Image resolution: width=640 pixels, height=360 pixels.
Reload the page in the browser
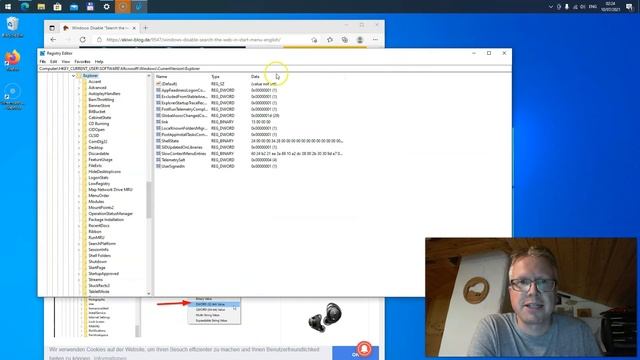(x=83, y=40)
